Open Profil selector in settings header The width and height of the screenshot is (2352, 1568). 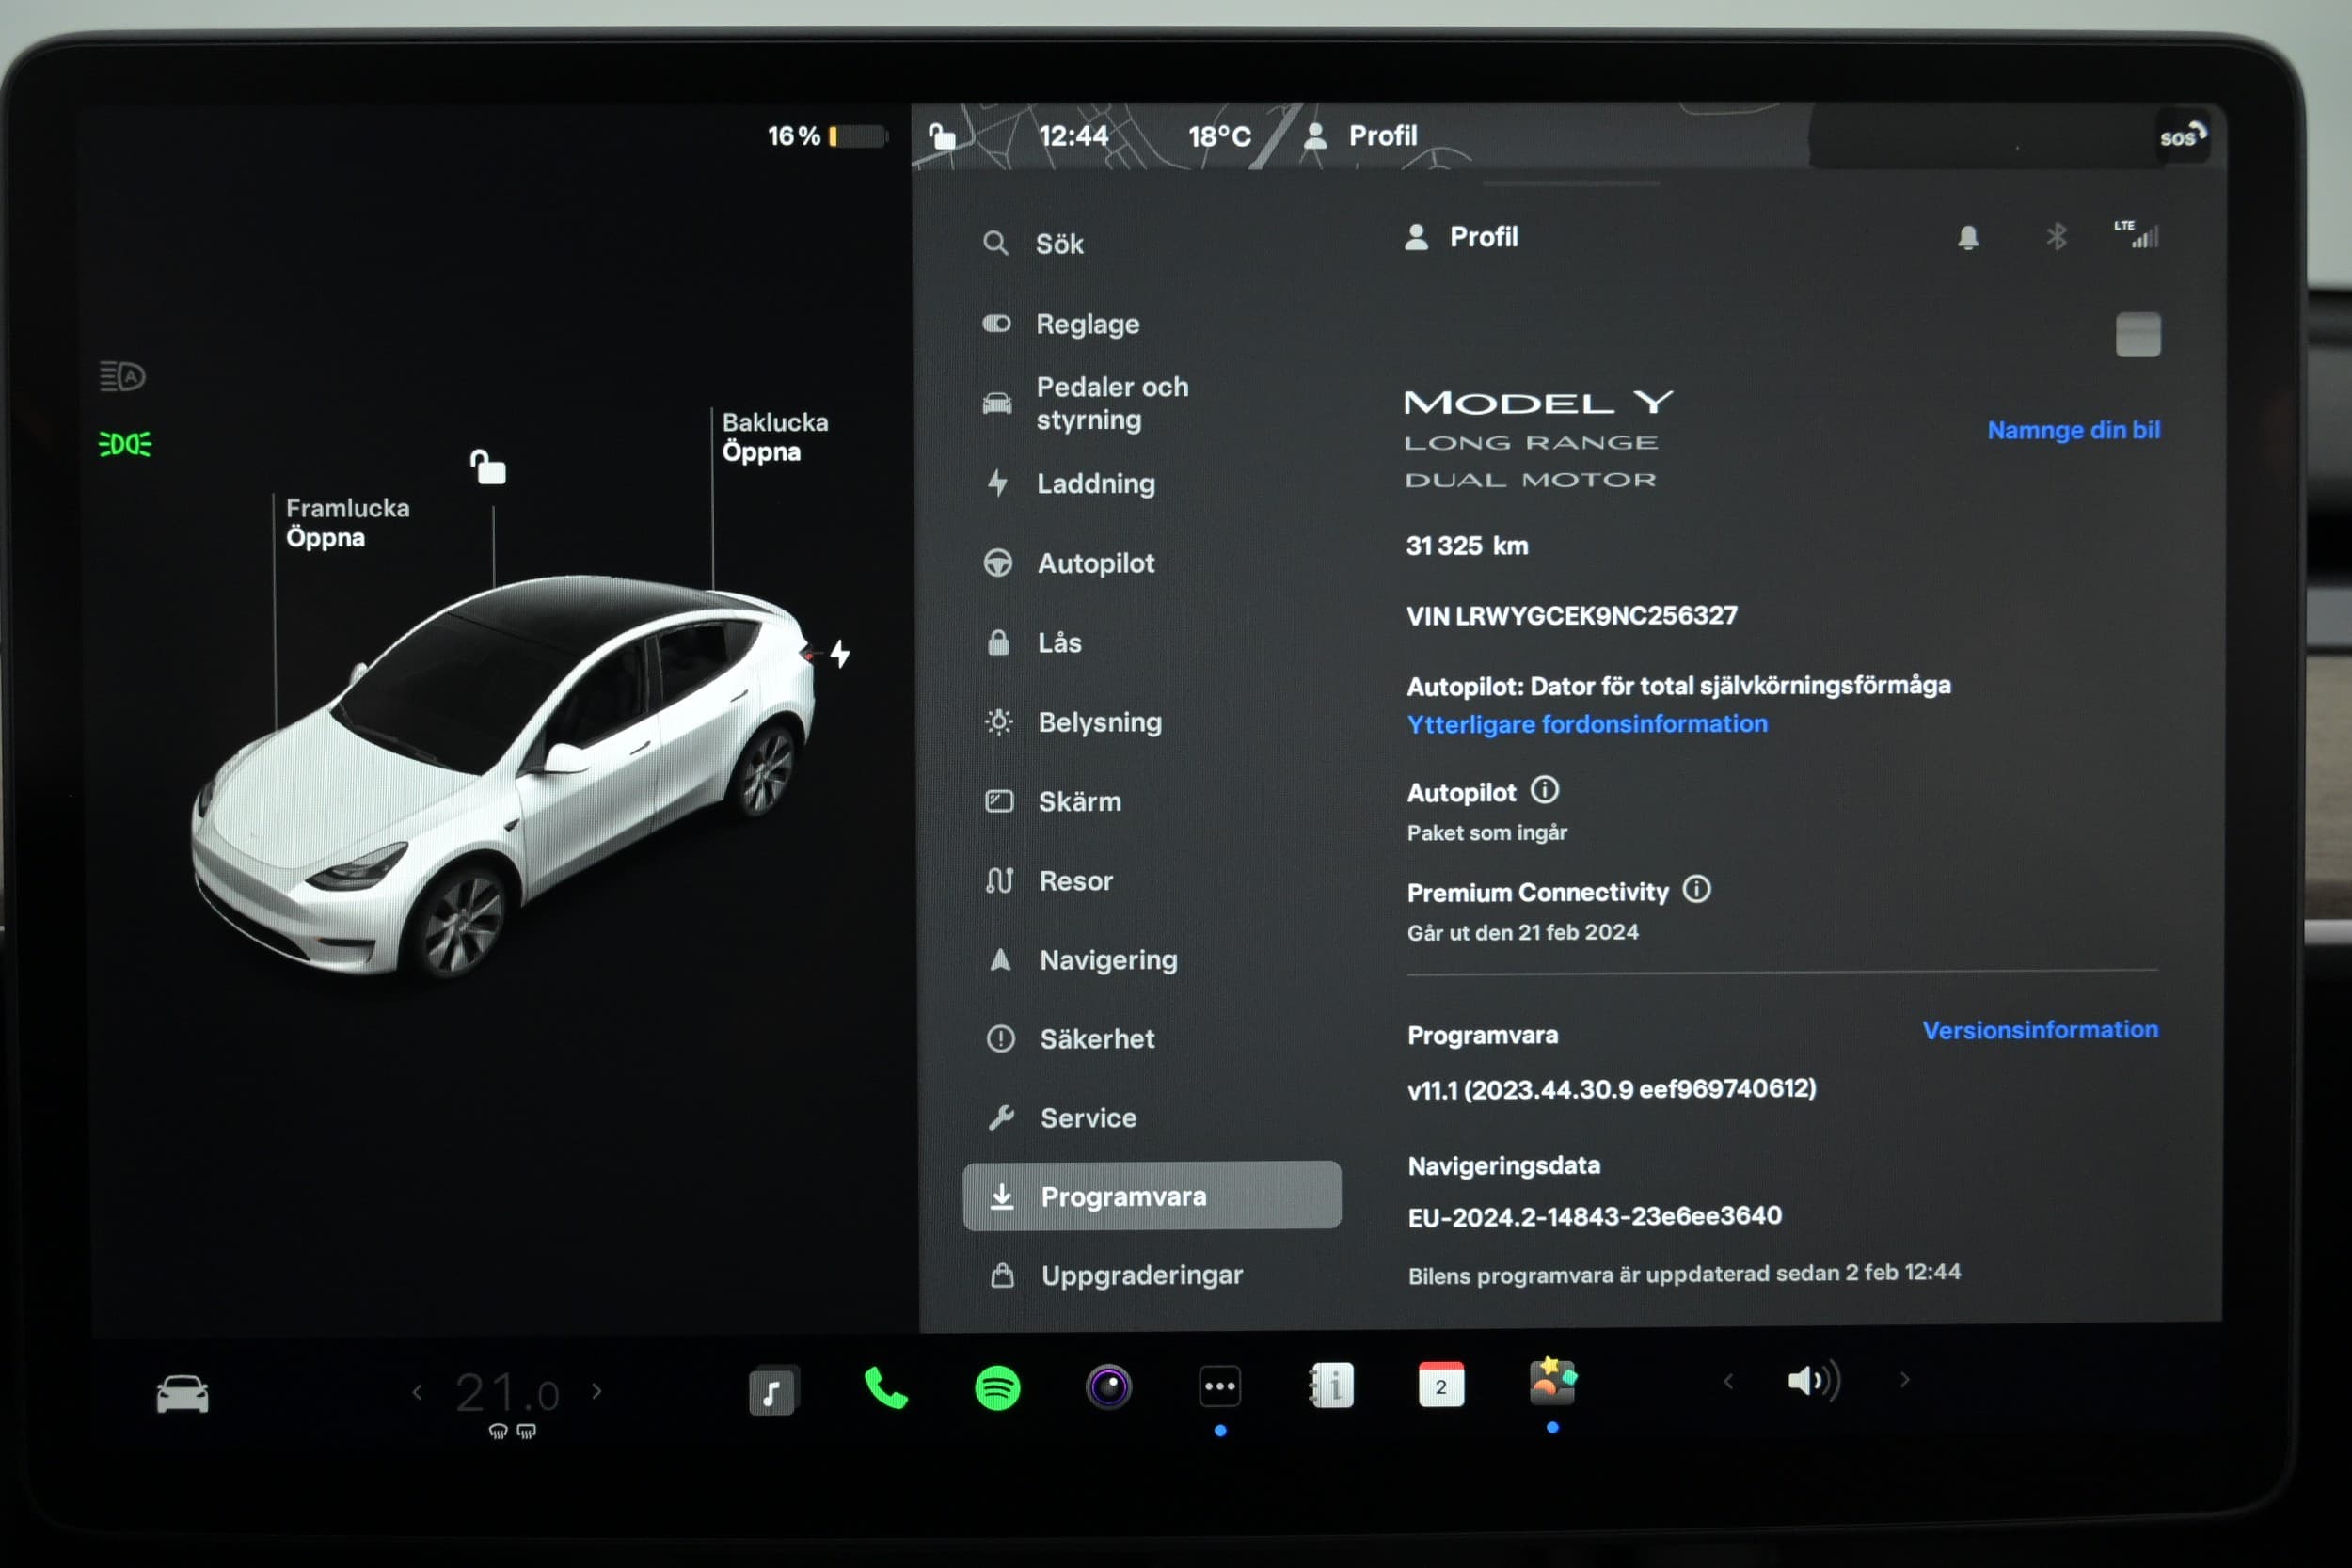(1462, 237)
